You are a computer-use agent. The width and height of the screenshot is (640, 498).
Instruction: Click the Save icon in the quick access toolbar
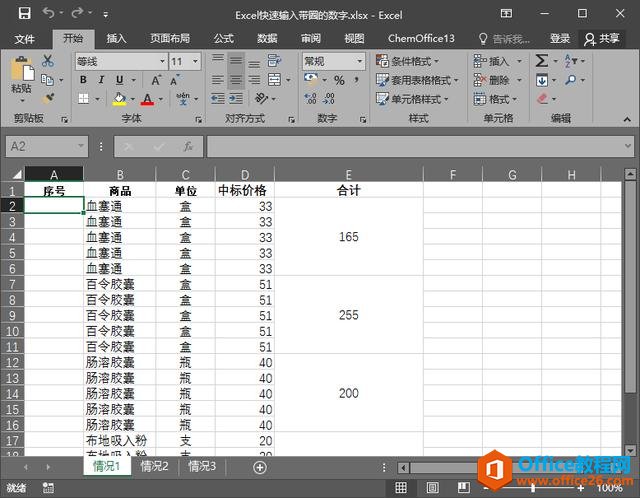19,15
